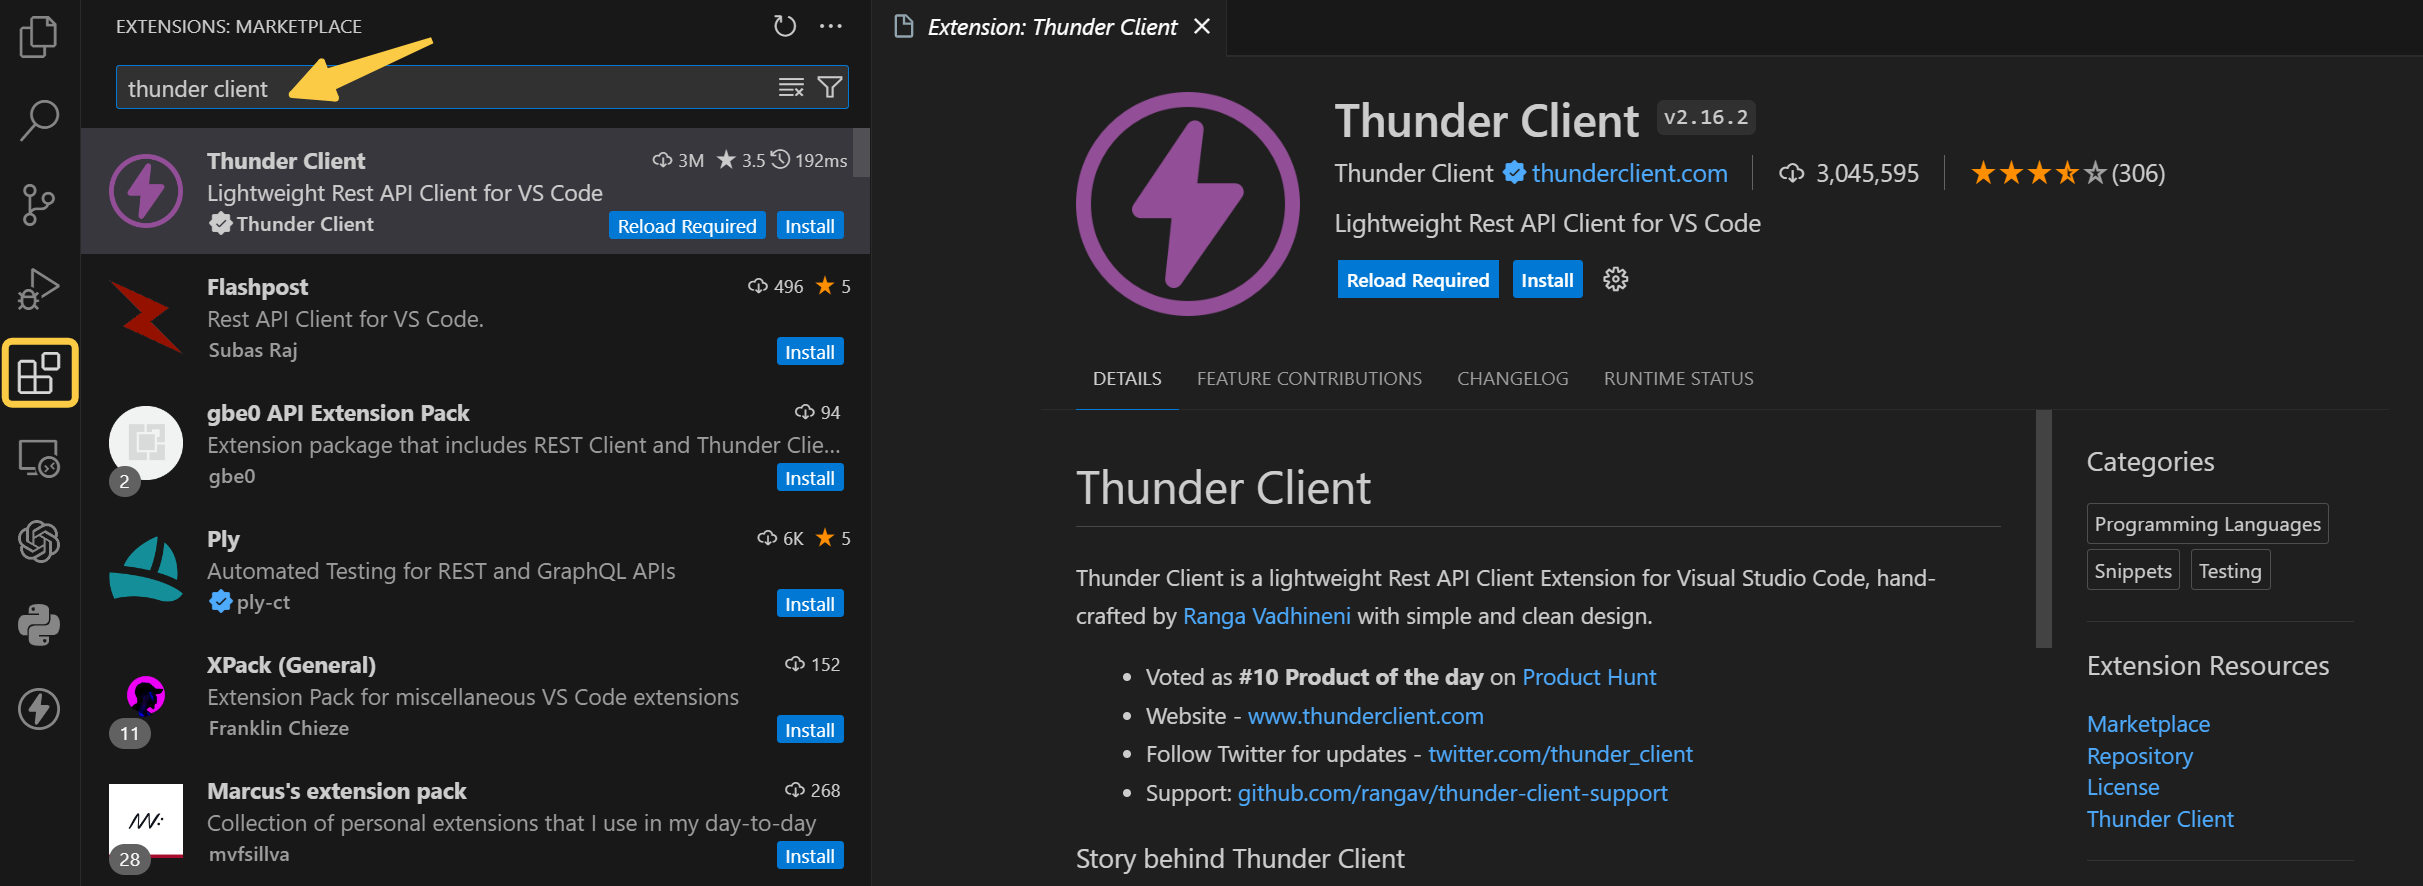Viewport: 2423px width, 886px height.
Task: Open the Explorer view in activity bar
Action: (39, 37)
